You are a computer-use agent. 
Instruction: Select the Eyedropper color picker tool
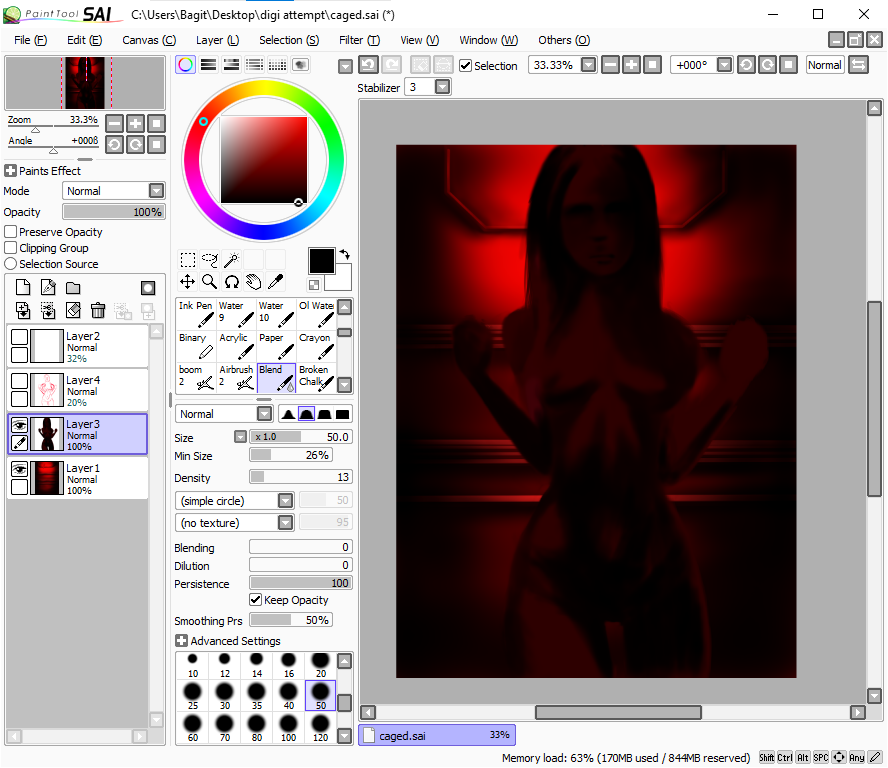point(275,281)
